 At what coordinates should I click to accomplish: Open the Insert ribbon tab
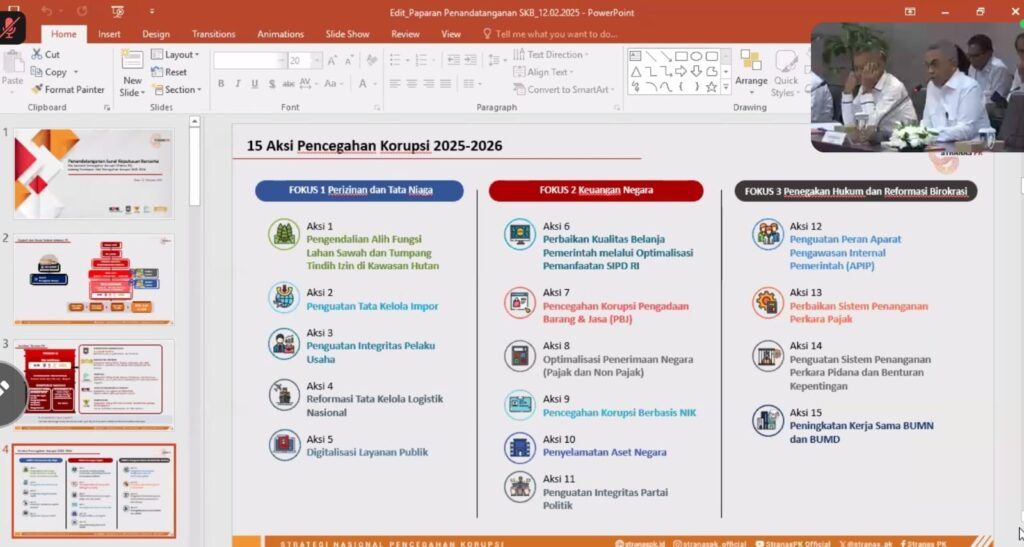[x=109, y=34]
